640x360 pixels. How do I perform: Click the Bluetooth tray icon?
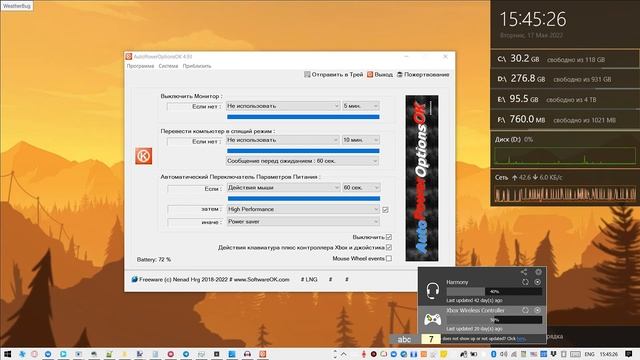click(493, 354)
